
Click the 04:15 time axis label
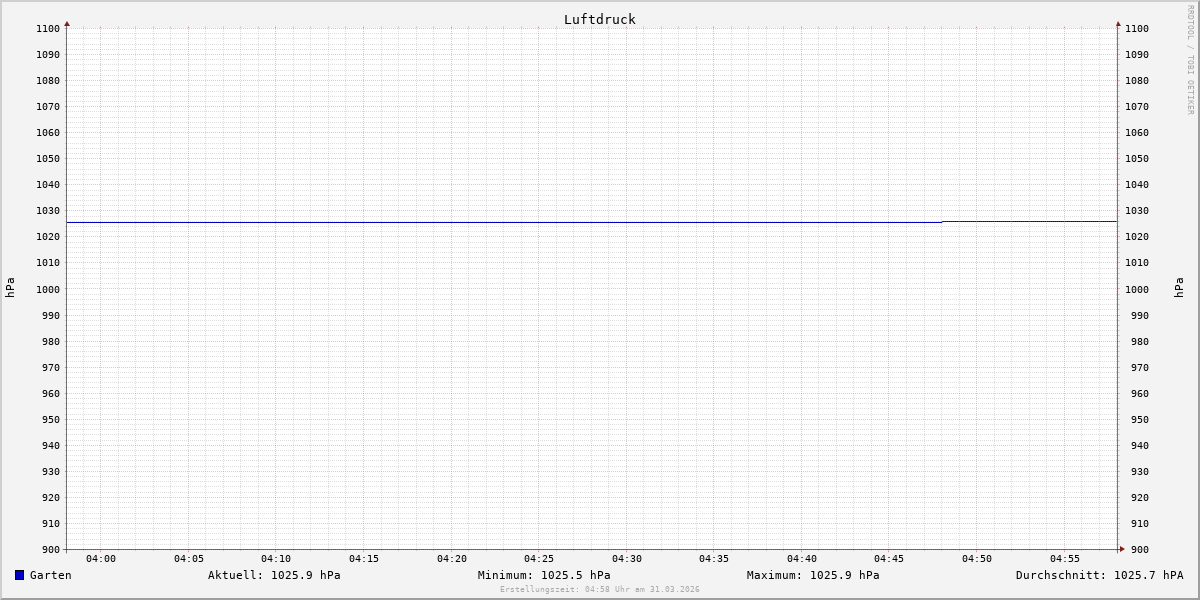pos(364,559)
